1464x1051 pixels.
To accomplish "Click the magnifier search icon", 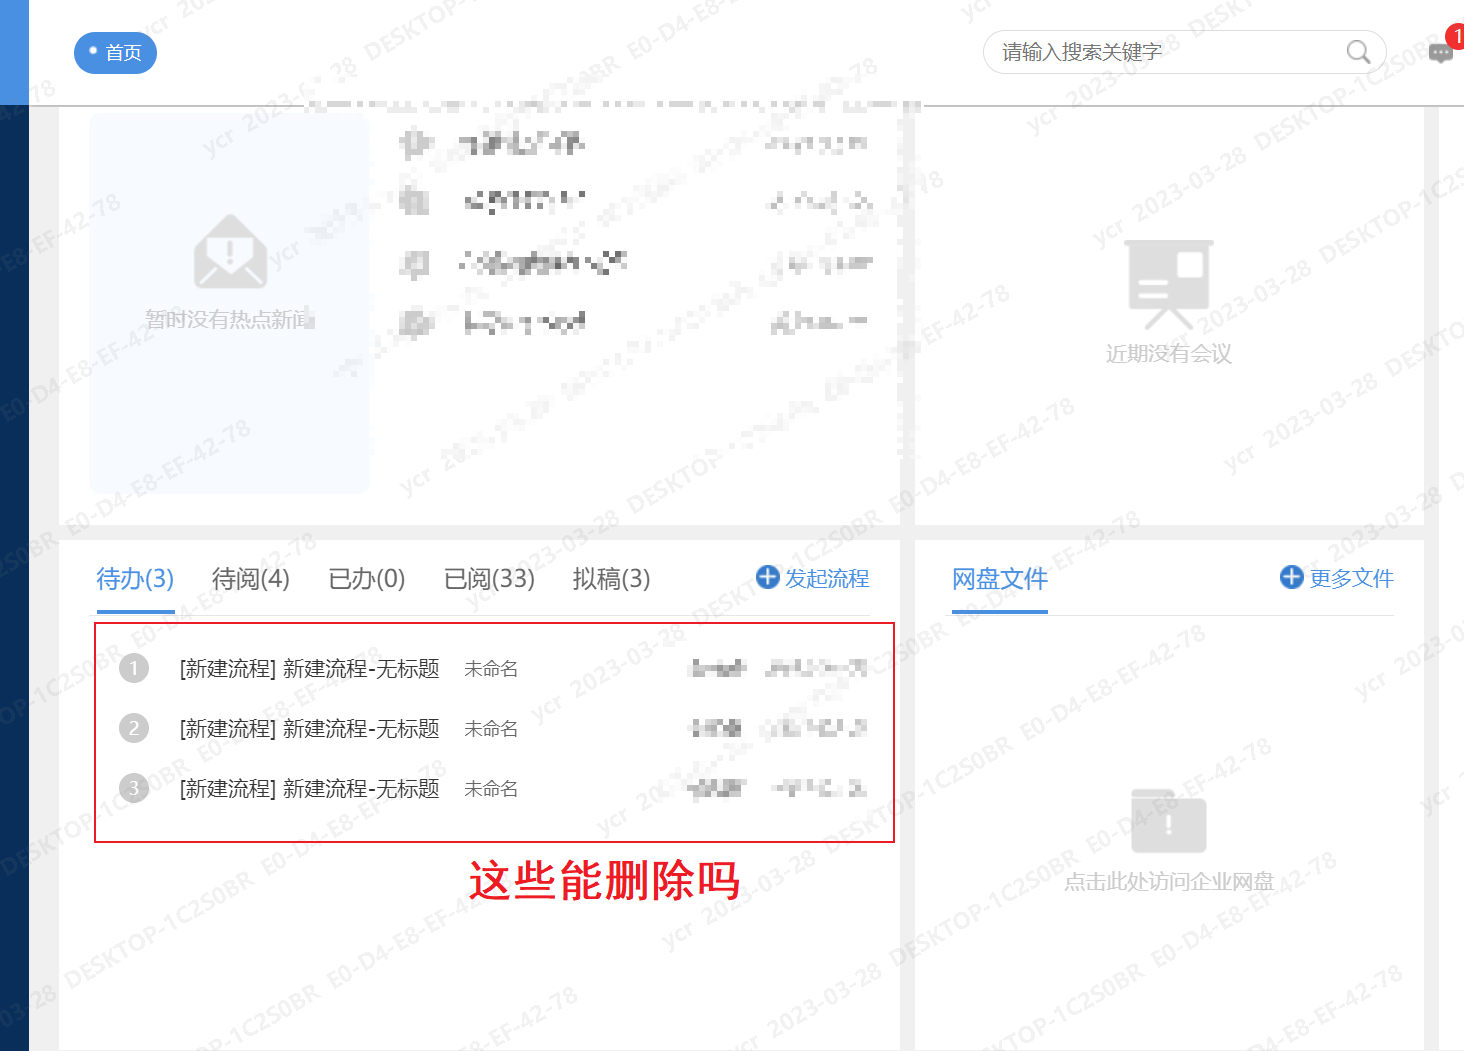I will pos(1357,52).
